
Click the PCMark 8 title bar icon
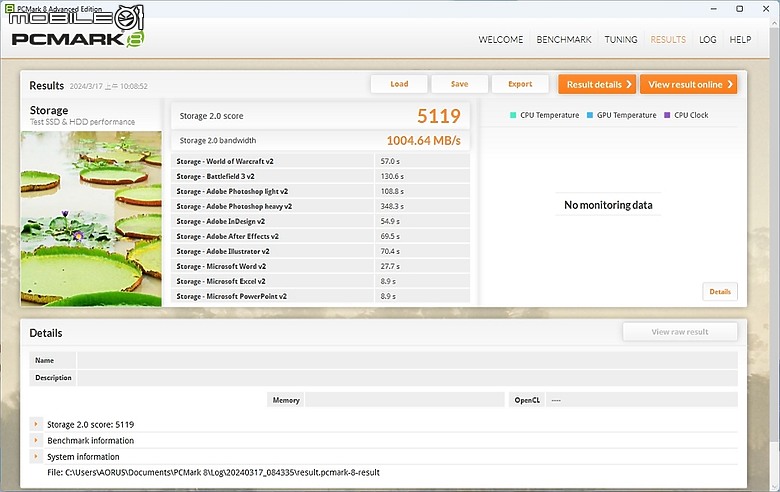pos(9,8)
